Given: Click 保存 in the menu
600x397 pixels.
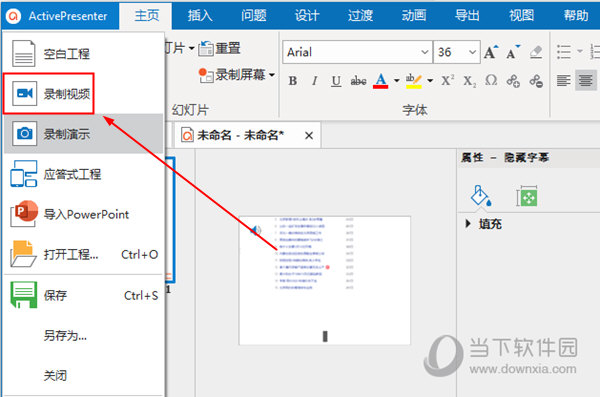Looking at the screenshot, I should (x=83, y=295).
